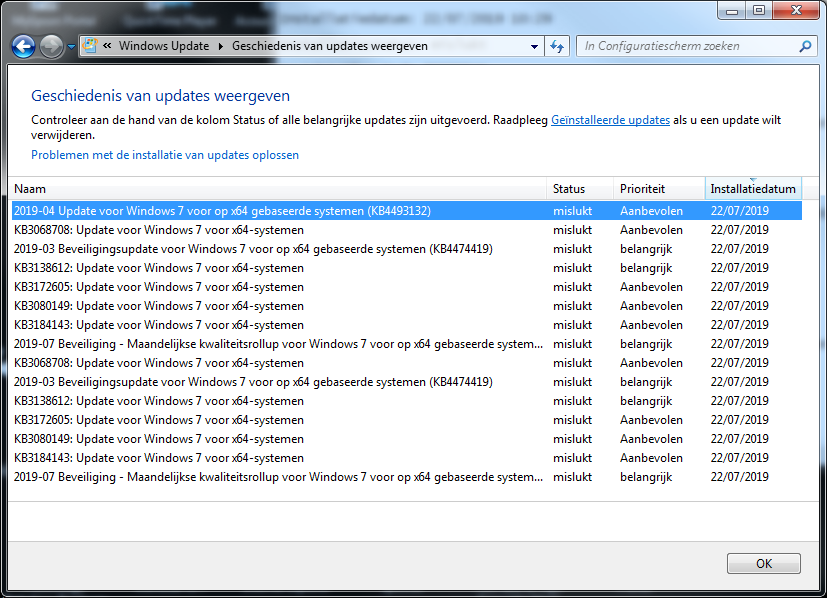The width and height of the screenshot is (827, 598).
Task: Select the second KB3184143 update row
Action: pos(407,458)
